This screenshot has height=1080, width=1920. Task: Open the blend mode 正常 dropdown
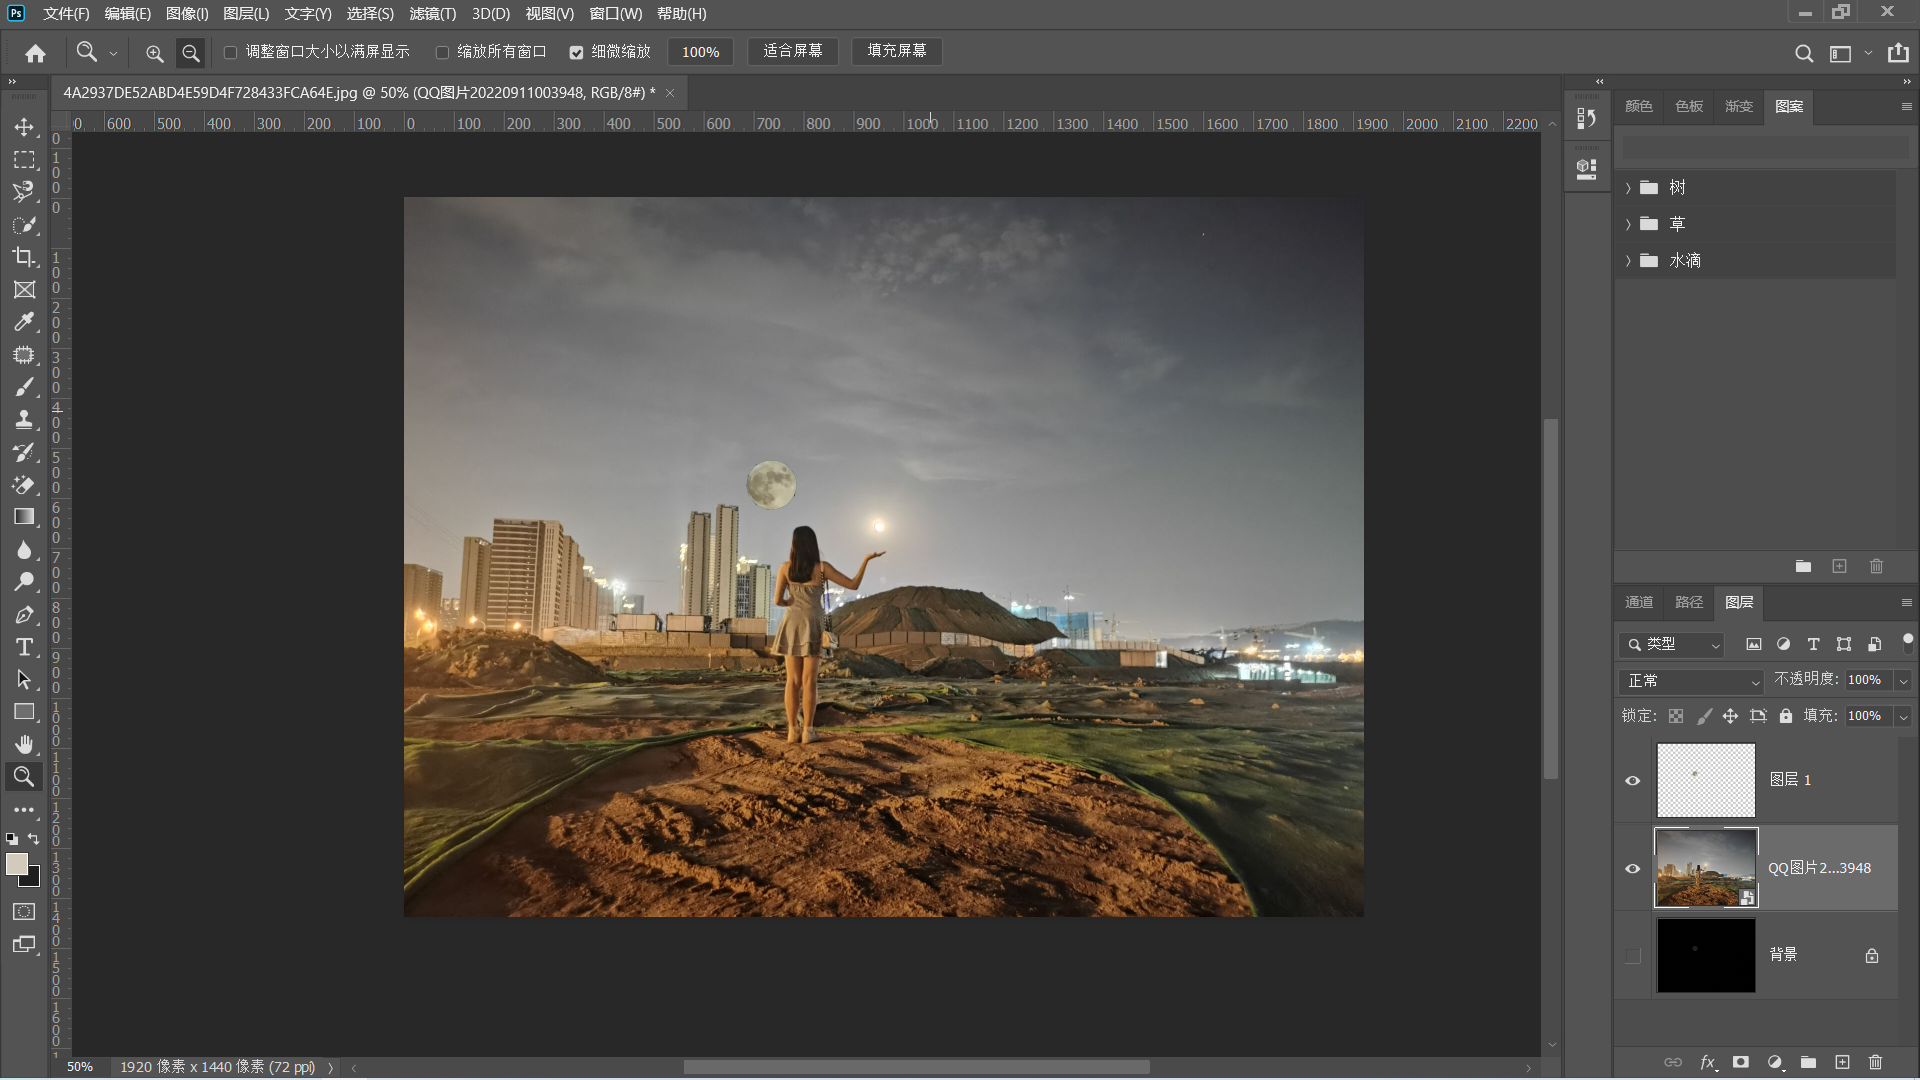pos(1692,681)
